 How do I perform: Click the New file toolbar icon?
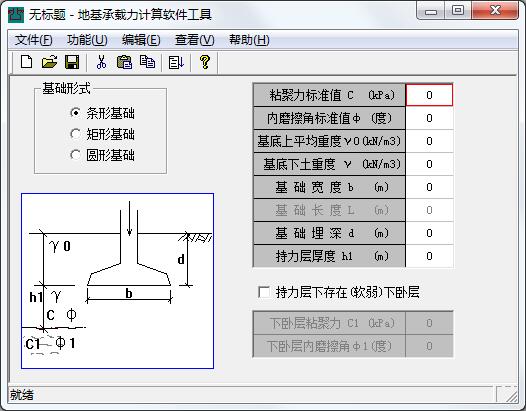point(27,62)
